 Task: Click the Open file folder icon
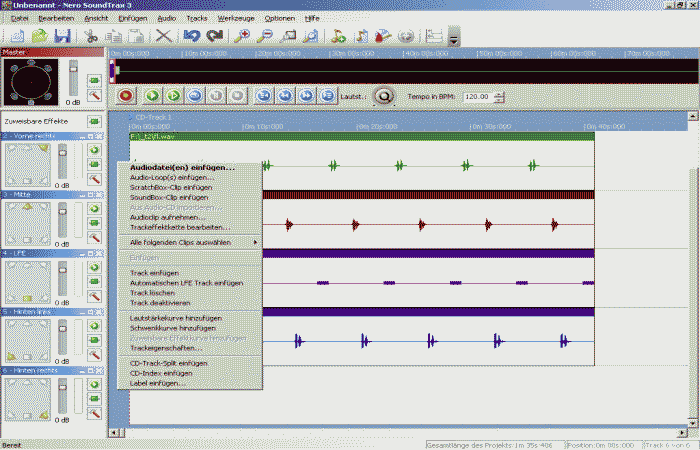[x=38, y=36]
